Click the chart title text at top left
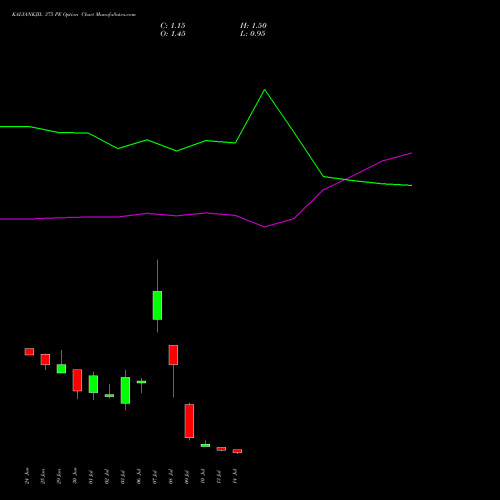 (x=74, y=15)
